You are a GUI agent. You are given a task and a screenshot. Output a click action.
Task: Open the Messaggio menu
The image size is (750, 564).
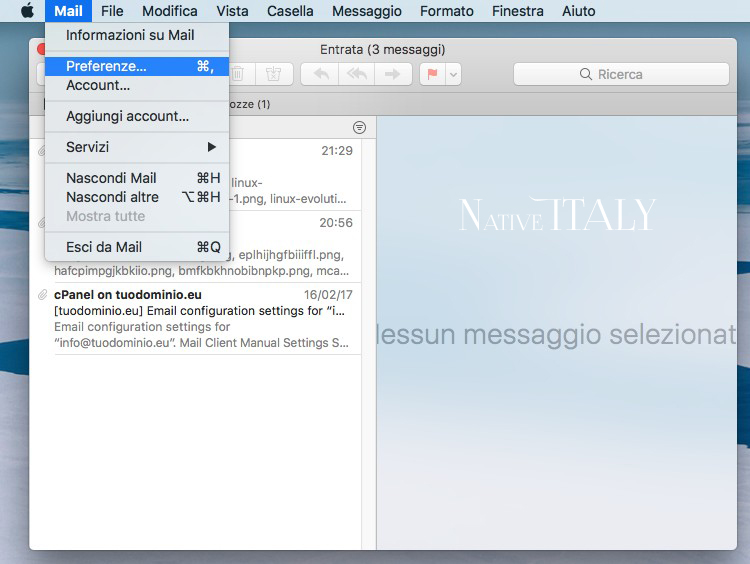[x=367, y=11]
